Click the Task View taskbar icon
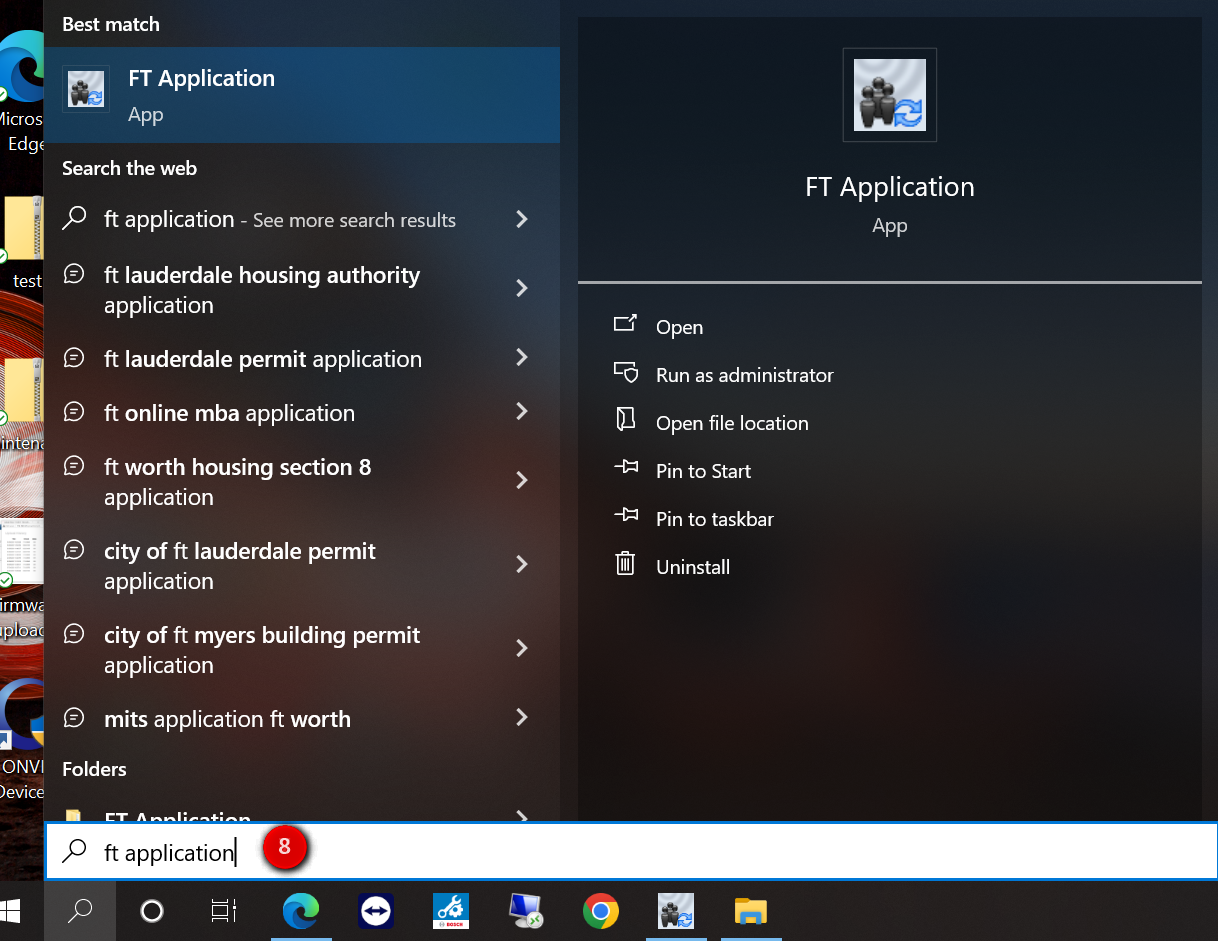1218x941 pixels. click(x=224, y=911)
